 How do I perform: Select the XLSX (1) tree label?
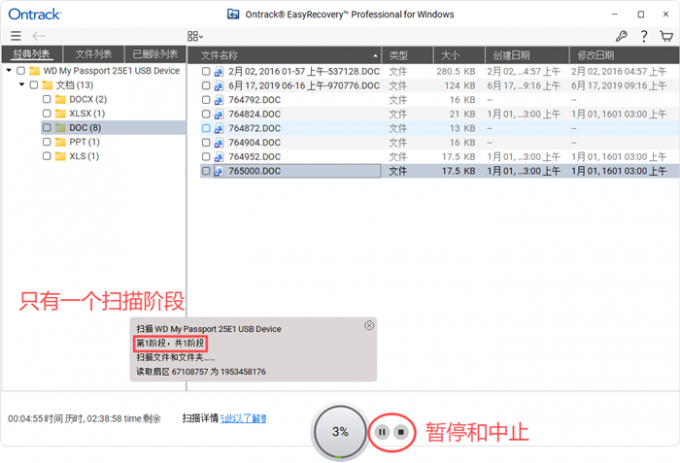click(87, 114)
